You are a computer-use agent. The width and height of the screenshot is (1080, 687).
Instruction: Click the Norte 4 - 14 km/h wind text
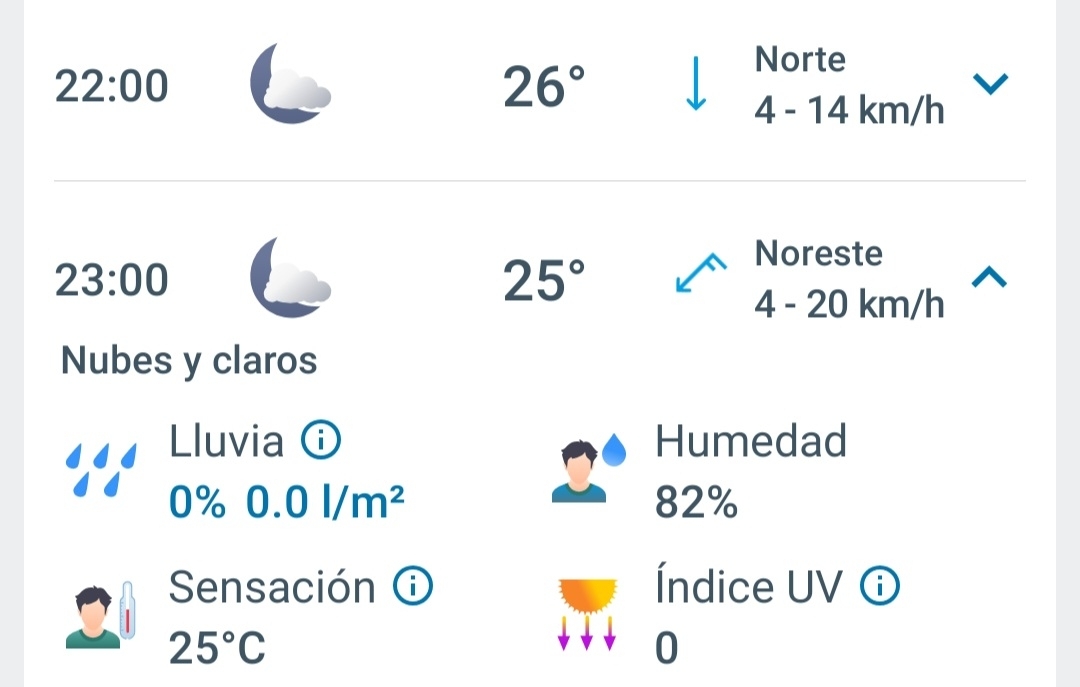(x=849, y=86)
